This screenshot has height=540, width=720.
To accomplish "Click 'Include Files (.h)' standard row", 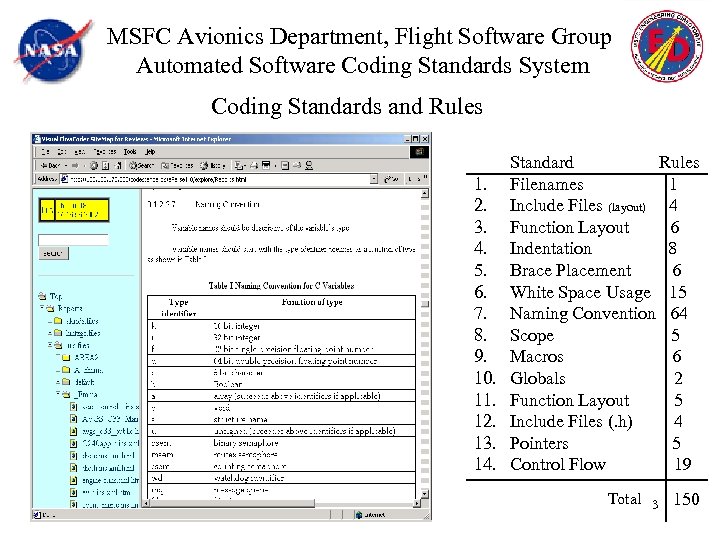I will coord(571,422).
